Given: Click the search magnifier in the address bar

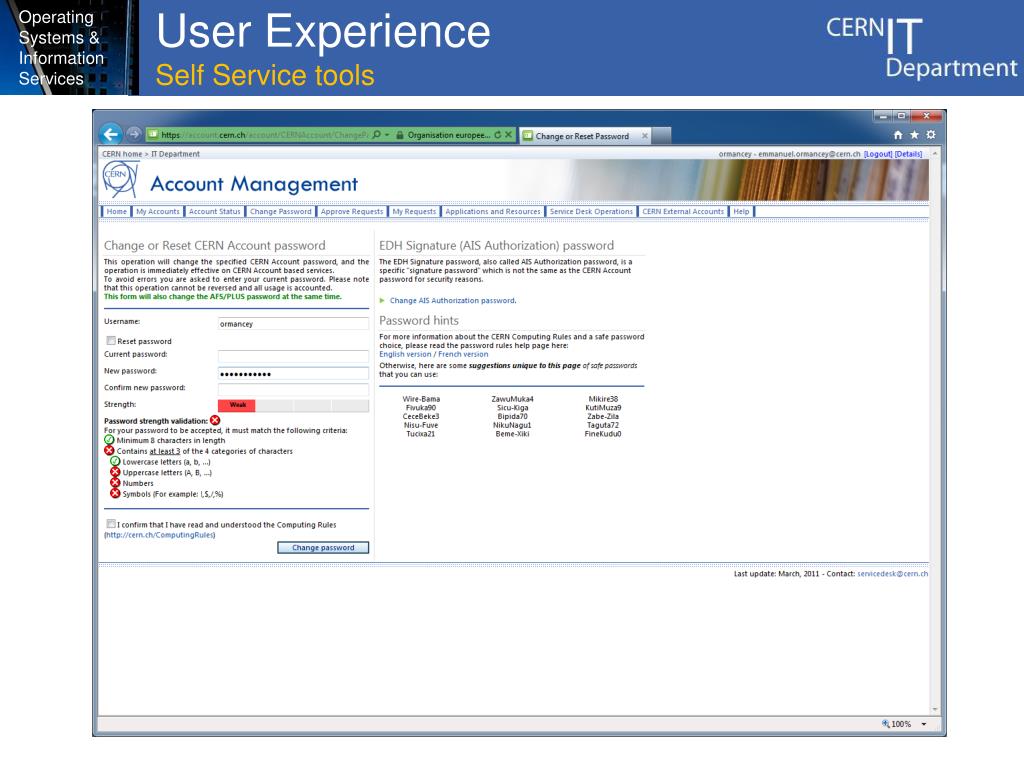Looking at the screenshot, I should click(x=376, y=135).
